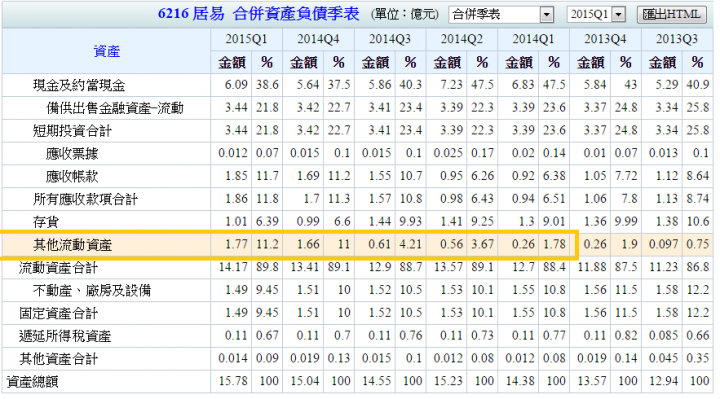Click the 流動資產合計 row label
The width and height of the screenshot is (720, 399).
58,268
